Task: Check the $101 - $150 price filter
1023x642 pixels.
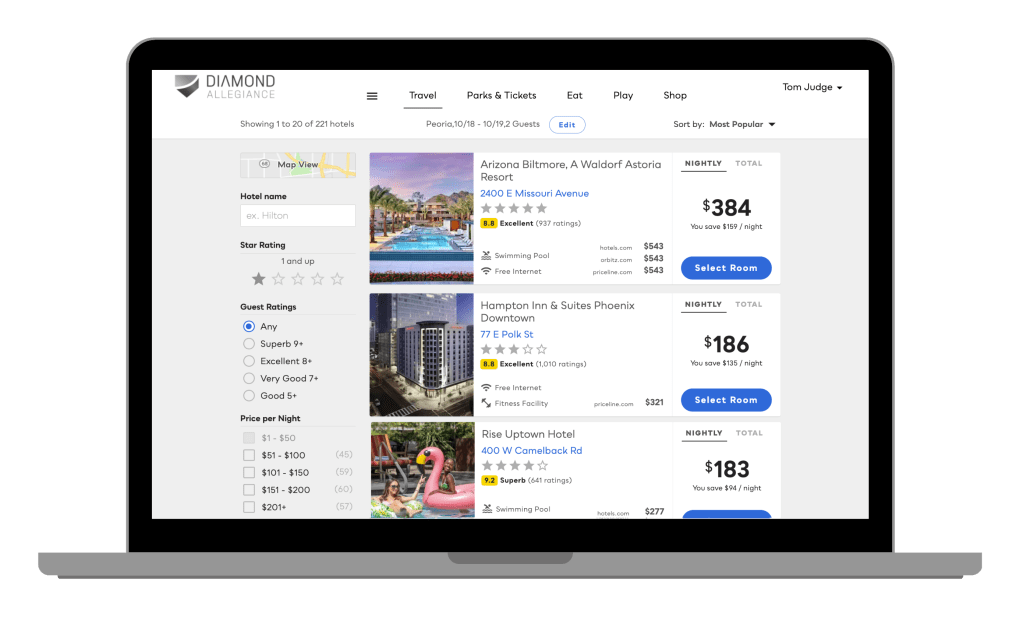Action: pyautogui.click(x=249, y=472)
